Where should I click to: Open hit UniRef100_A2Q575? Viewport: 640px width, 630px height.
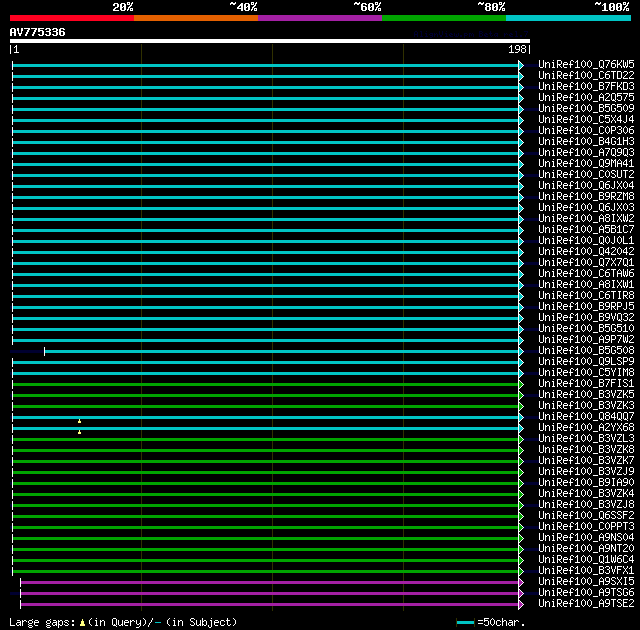[x=586, y=98]
